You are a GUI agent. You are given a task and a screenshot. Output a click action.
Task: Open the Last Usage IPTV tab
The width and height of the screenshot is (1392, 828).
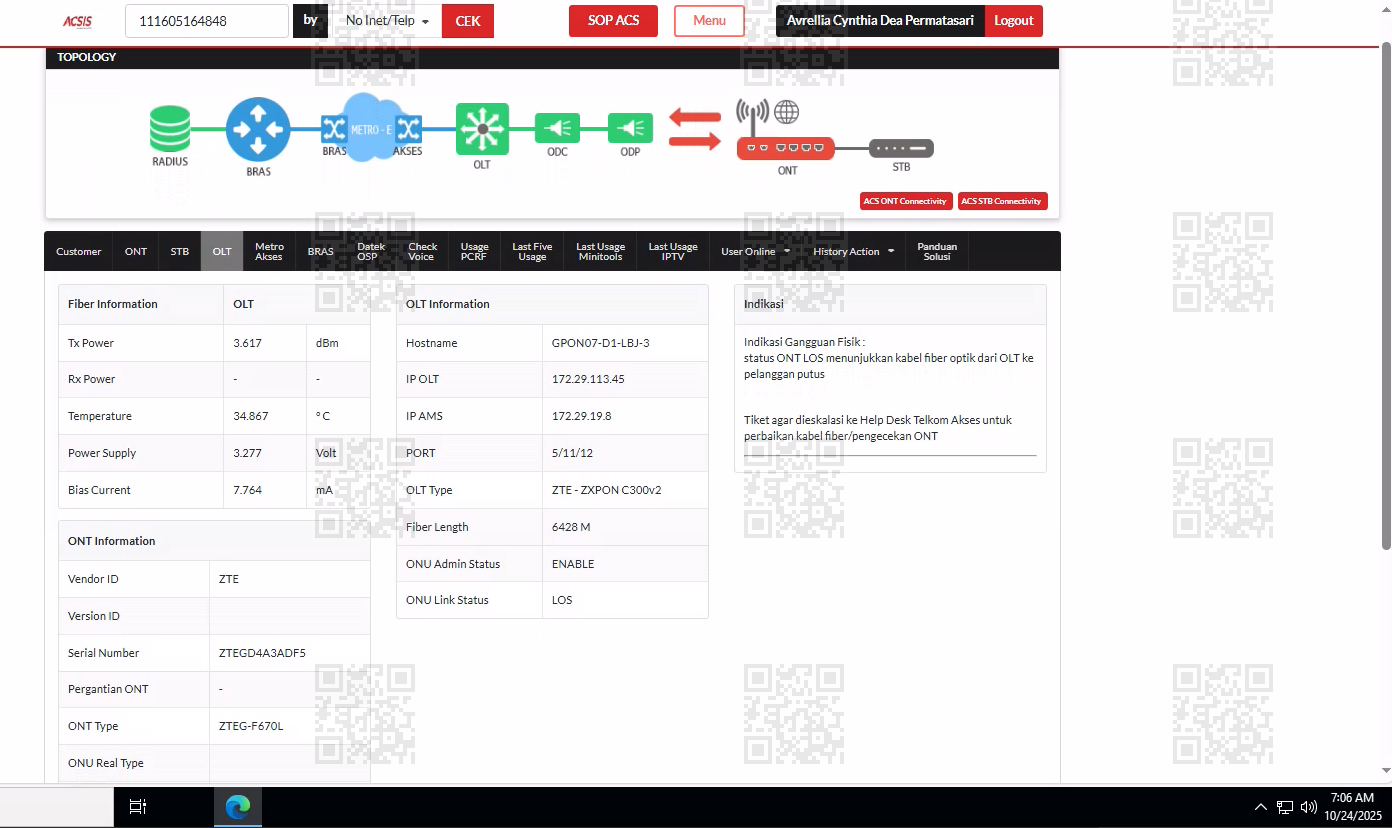673,252
